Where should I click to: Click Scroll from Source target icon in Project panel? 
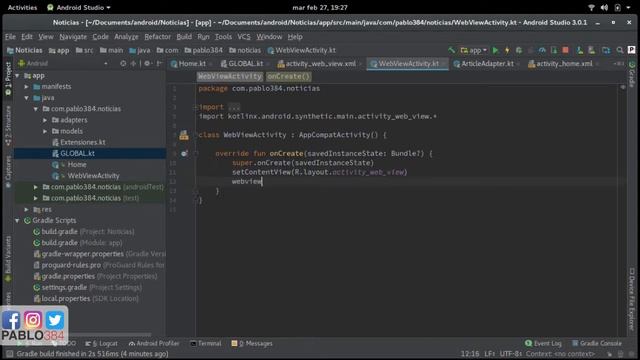point(123,64)
